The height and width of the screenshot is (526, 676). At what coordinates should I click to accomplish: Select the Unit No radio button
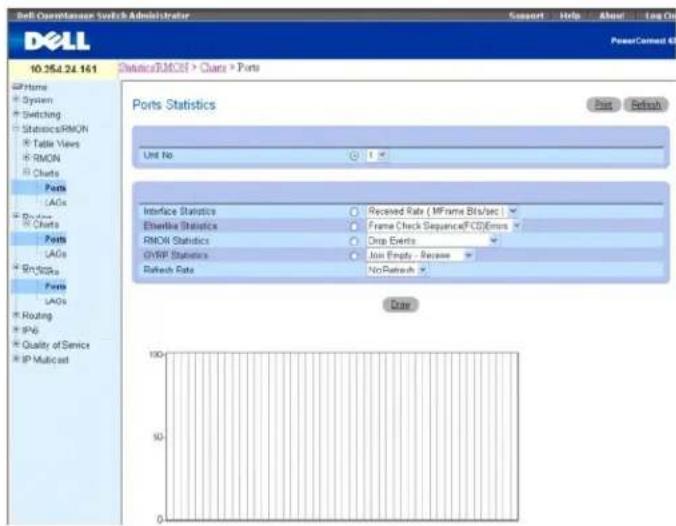pos(354,156)
